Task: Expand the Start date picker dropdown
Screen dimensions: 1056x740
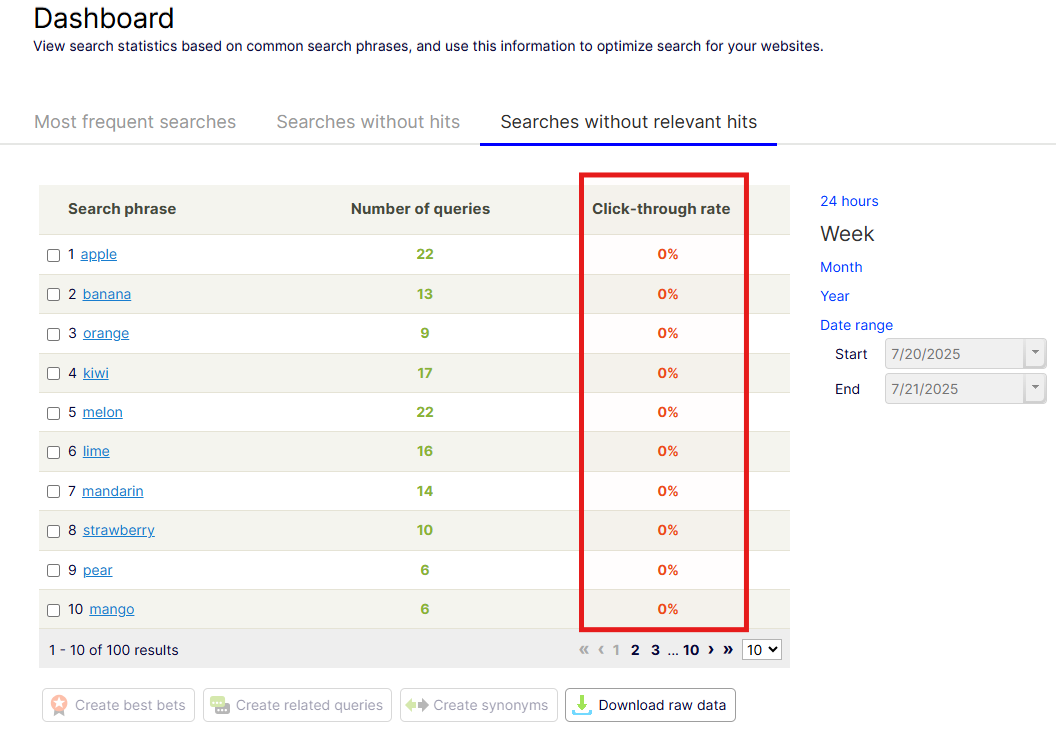Action: click(1035, 353)
